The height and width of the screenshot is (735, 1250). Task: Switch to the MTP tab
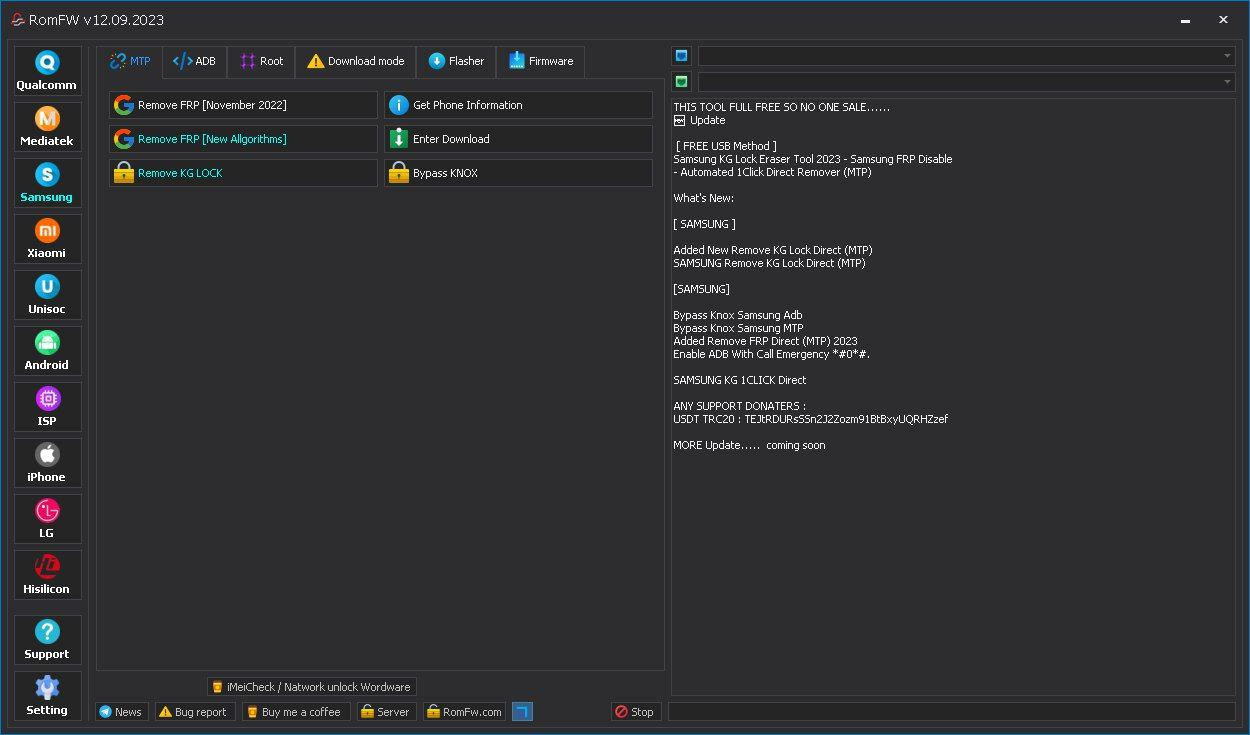coord(130,61)
